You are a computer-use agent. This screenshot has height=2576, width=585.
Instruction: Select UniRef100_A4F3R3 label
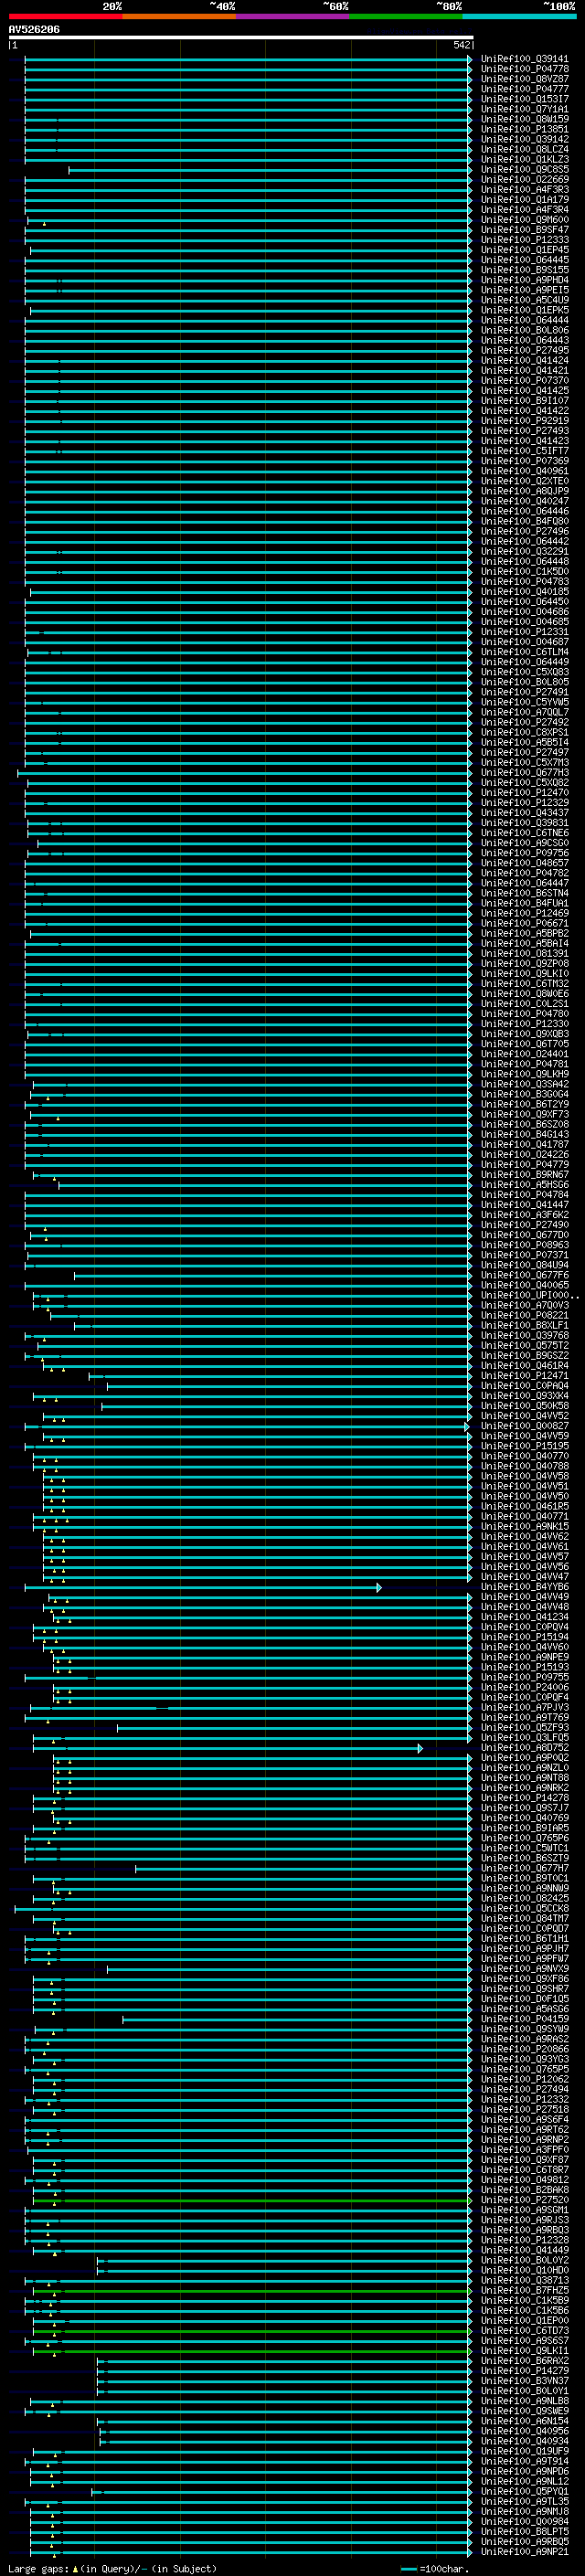click(x=524, y=190)
